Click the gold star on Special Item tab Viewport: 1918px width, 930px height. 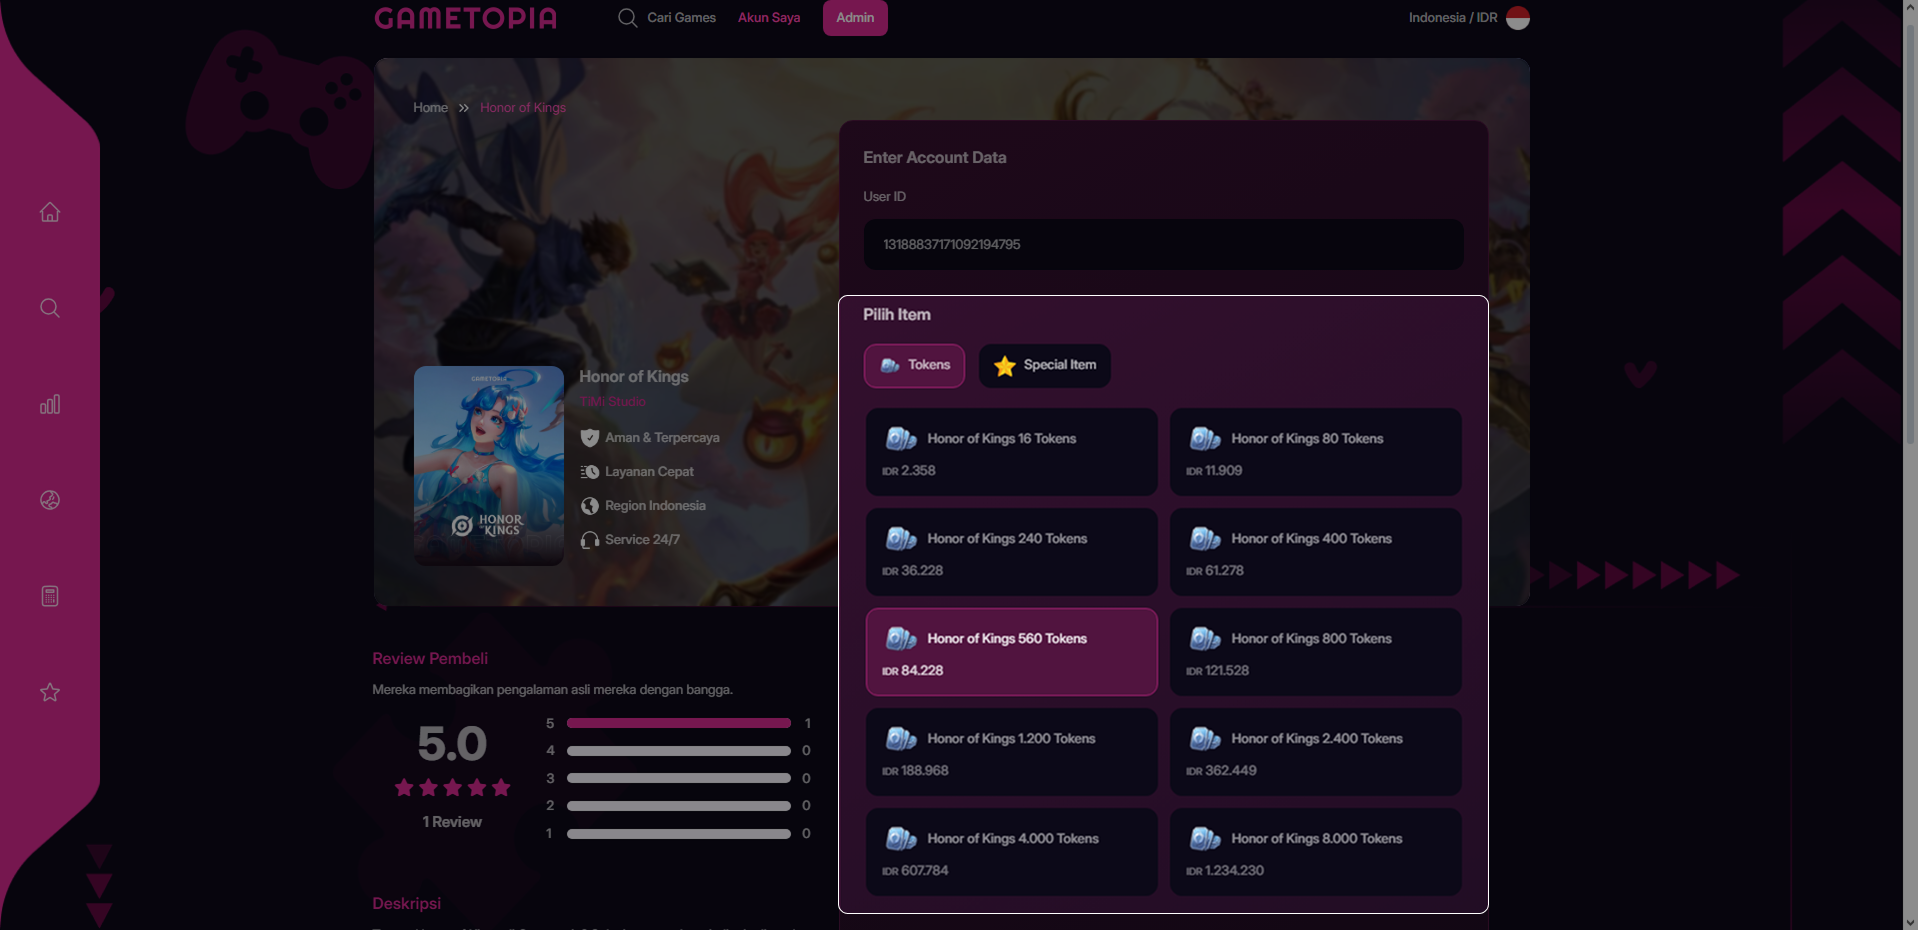pyautogui.click(x=1005, y=366)
